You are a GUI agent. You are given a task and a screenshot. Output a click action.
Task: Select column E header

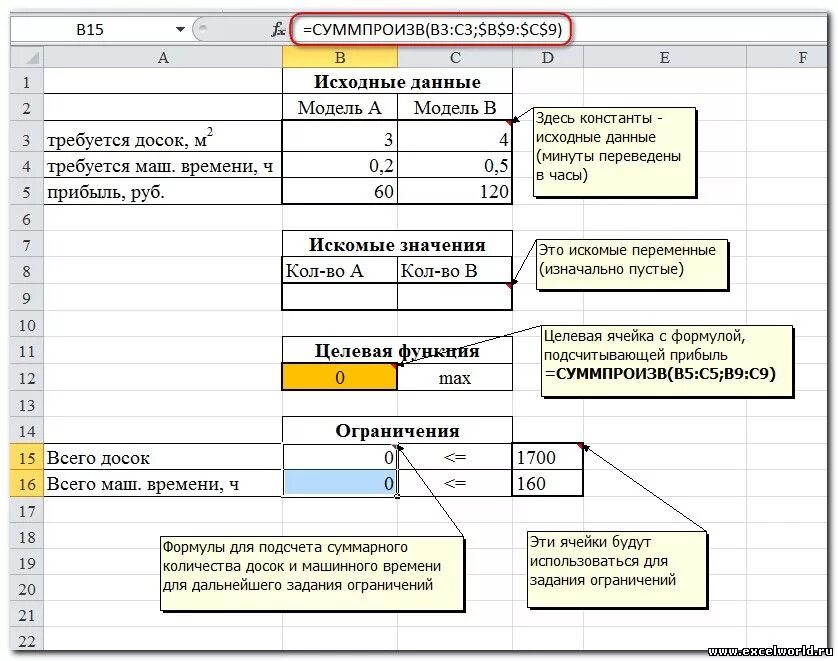[x=664, y=57]
